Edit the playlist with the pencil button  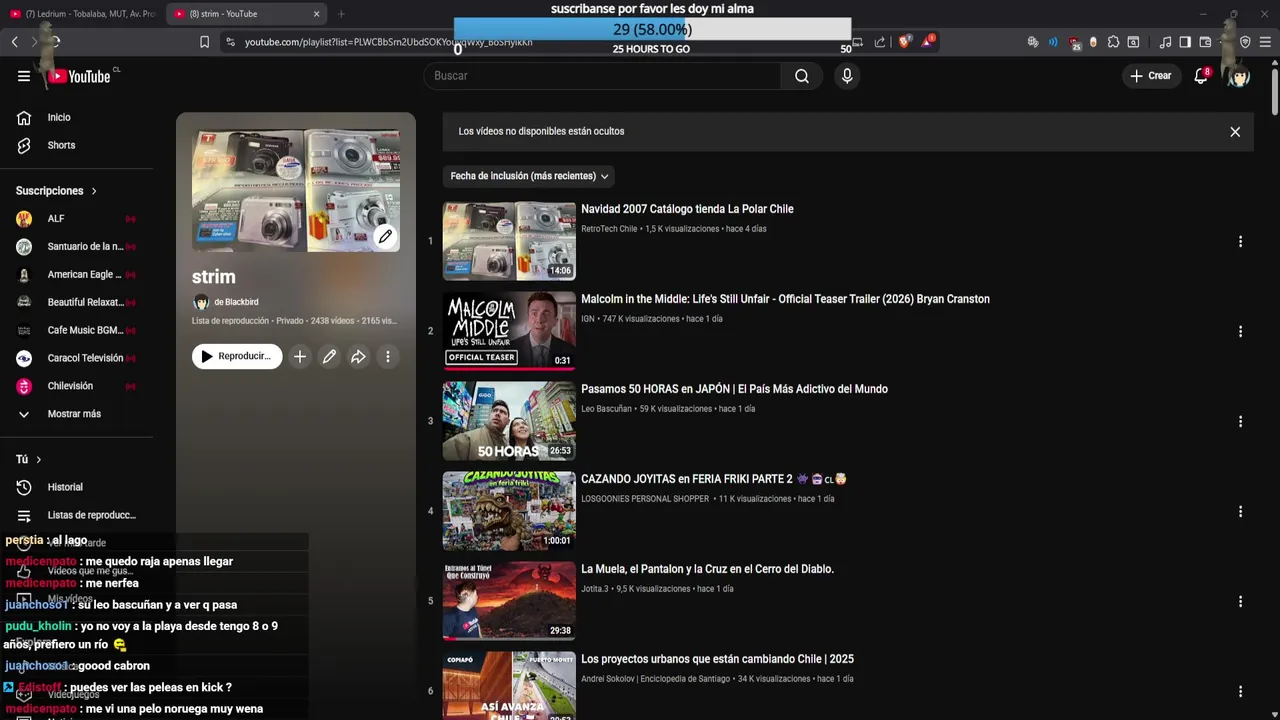pos(329,356)
